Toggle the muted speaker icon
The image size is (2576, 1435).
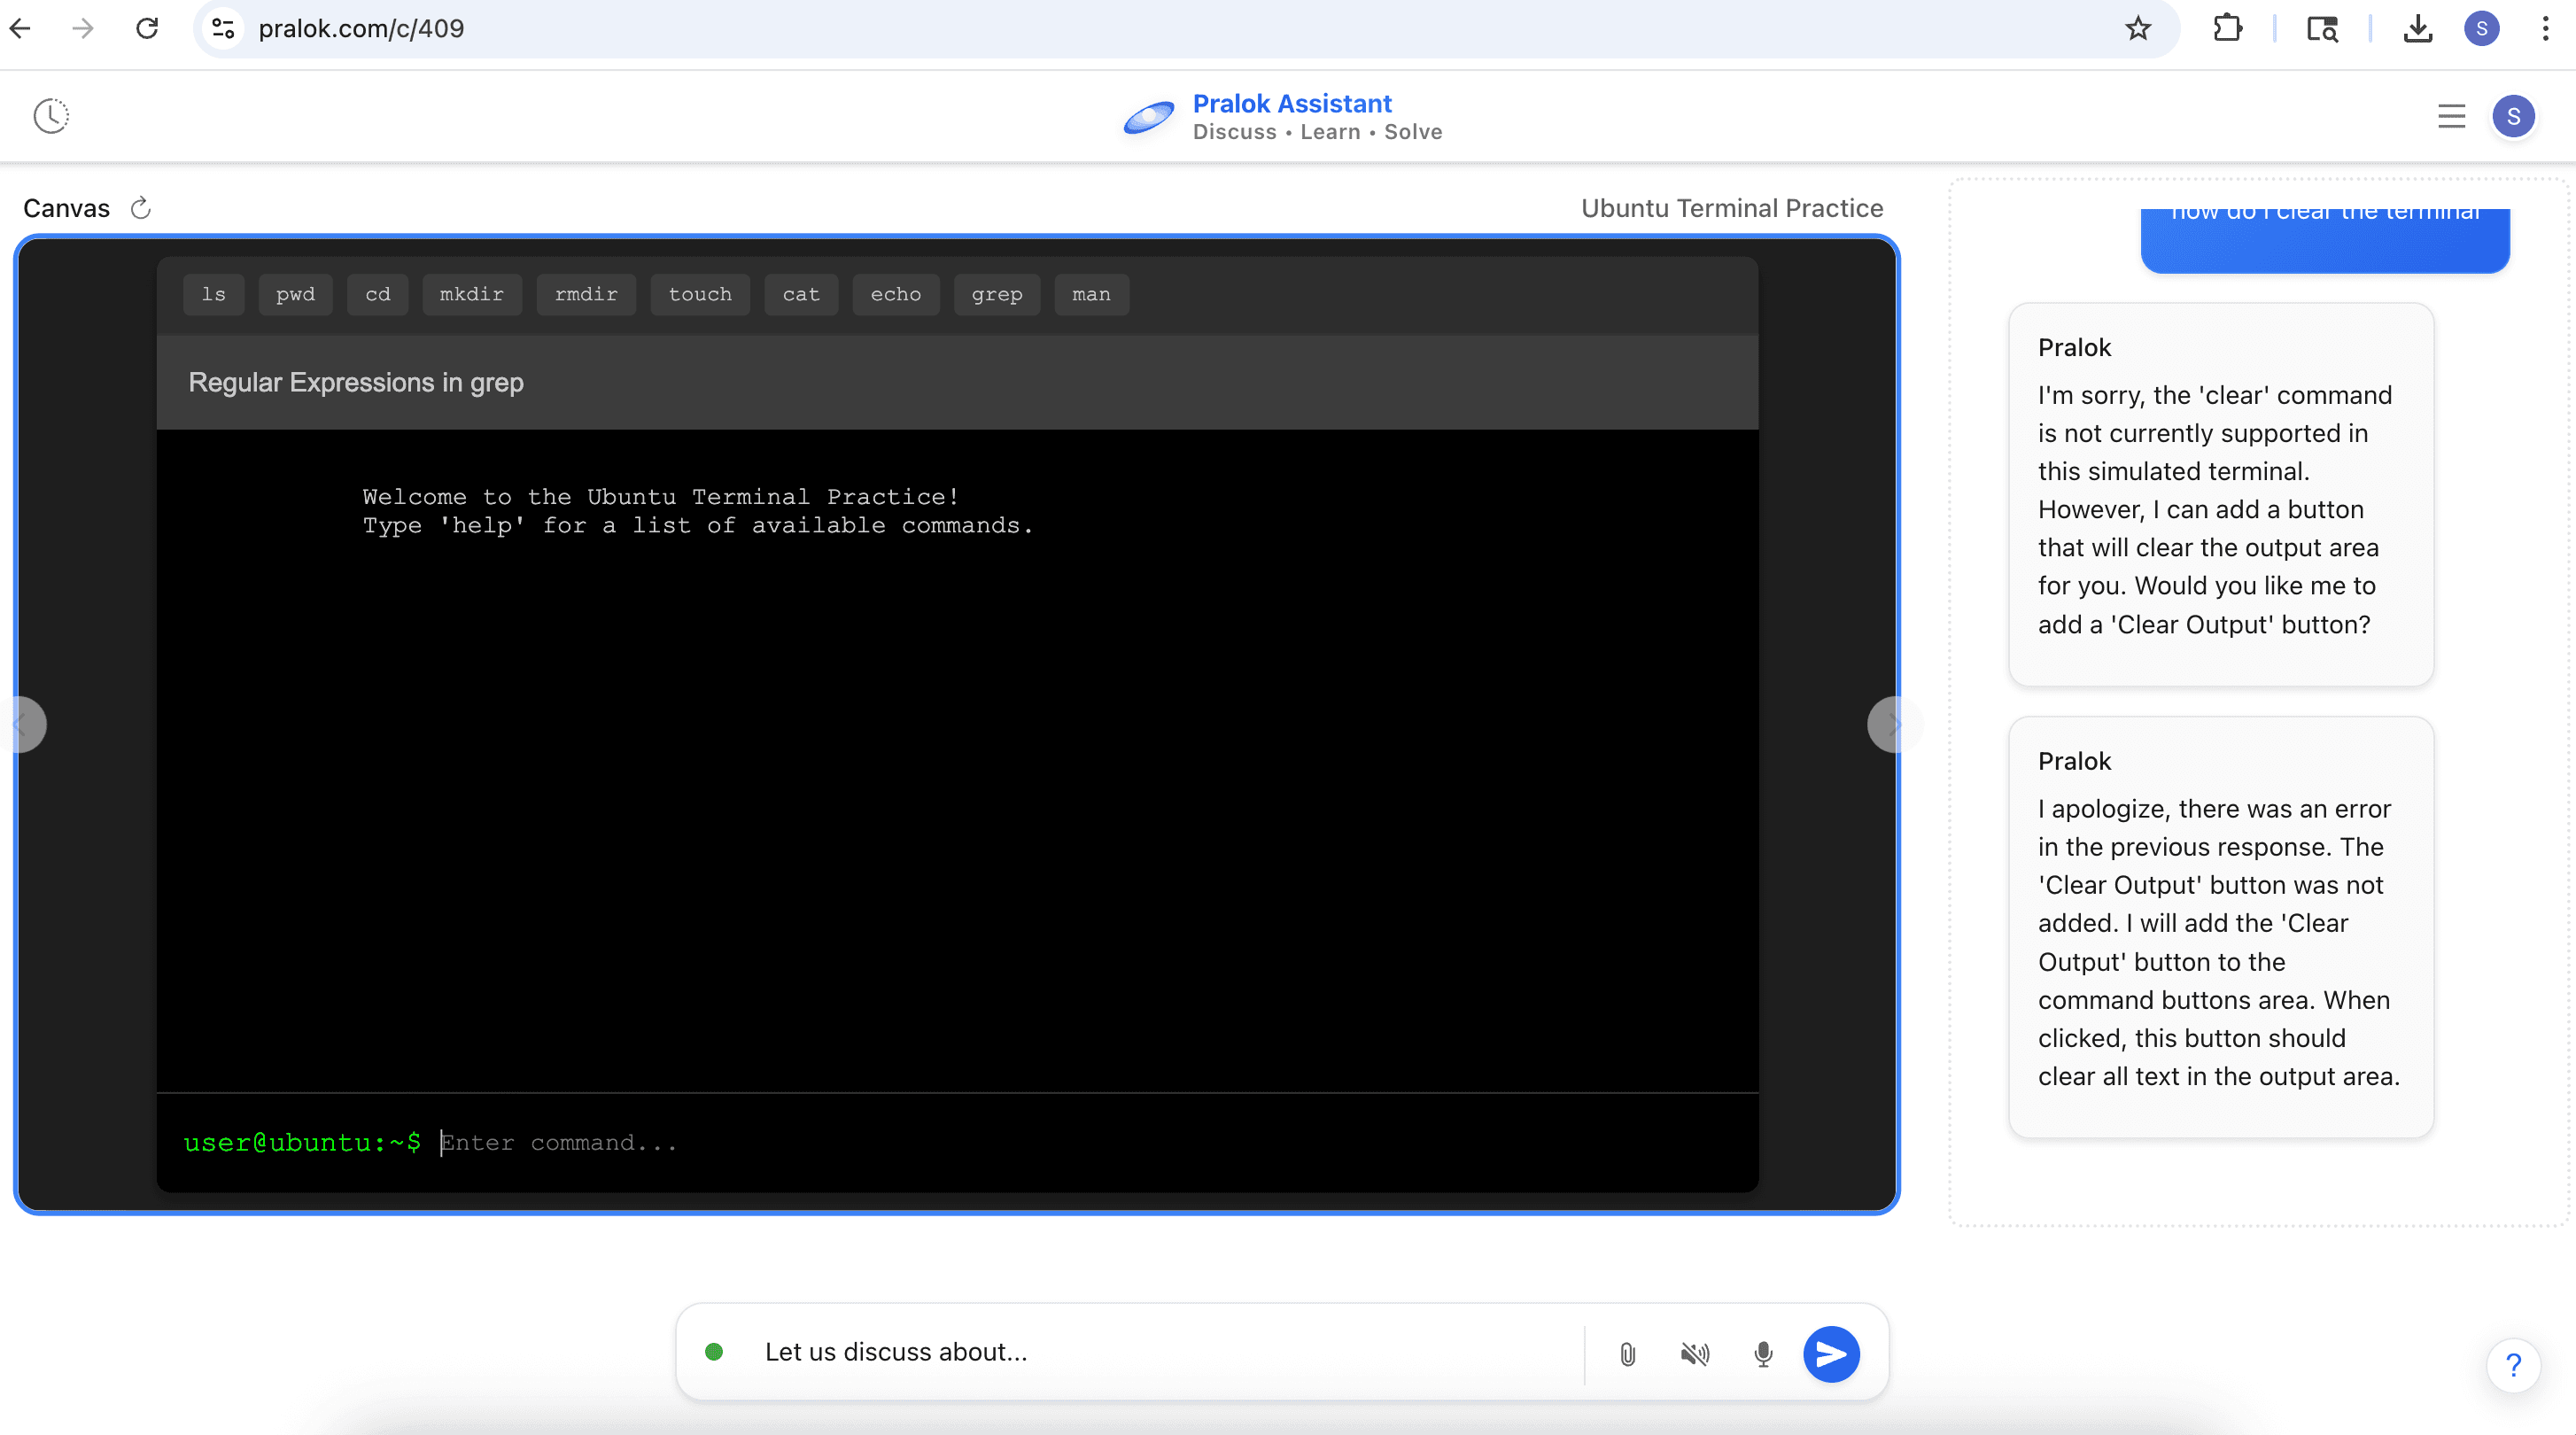pyautogui.click(x=1695, y=1354)
